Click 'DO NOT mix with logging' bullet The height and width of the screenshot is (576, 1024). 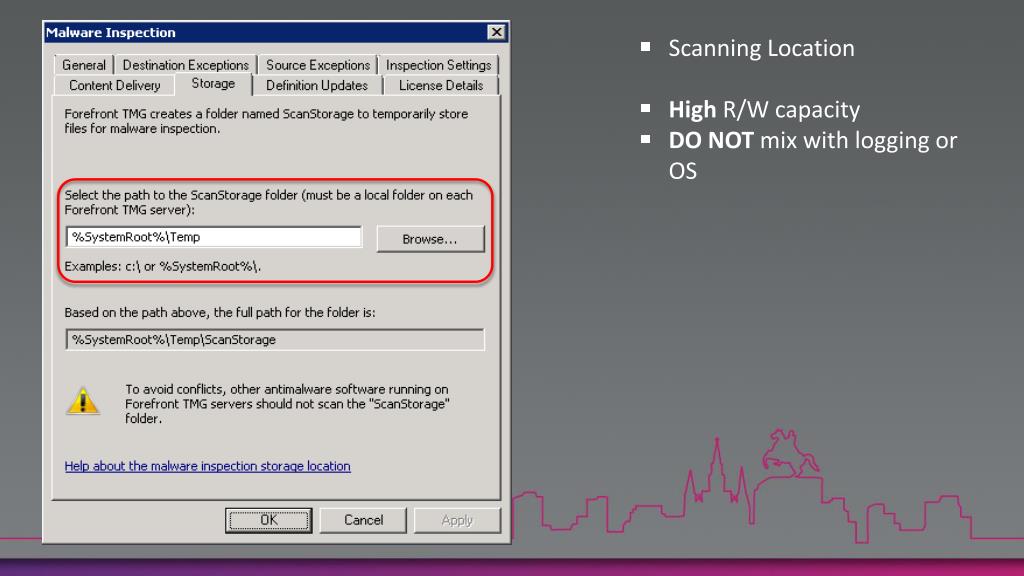(813, 155)
